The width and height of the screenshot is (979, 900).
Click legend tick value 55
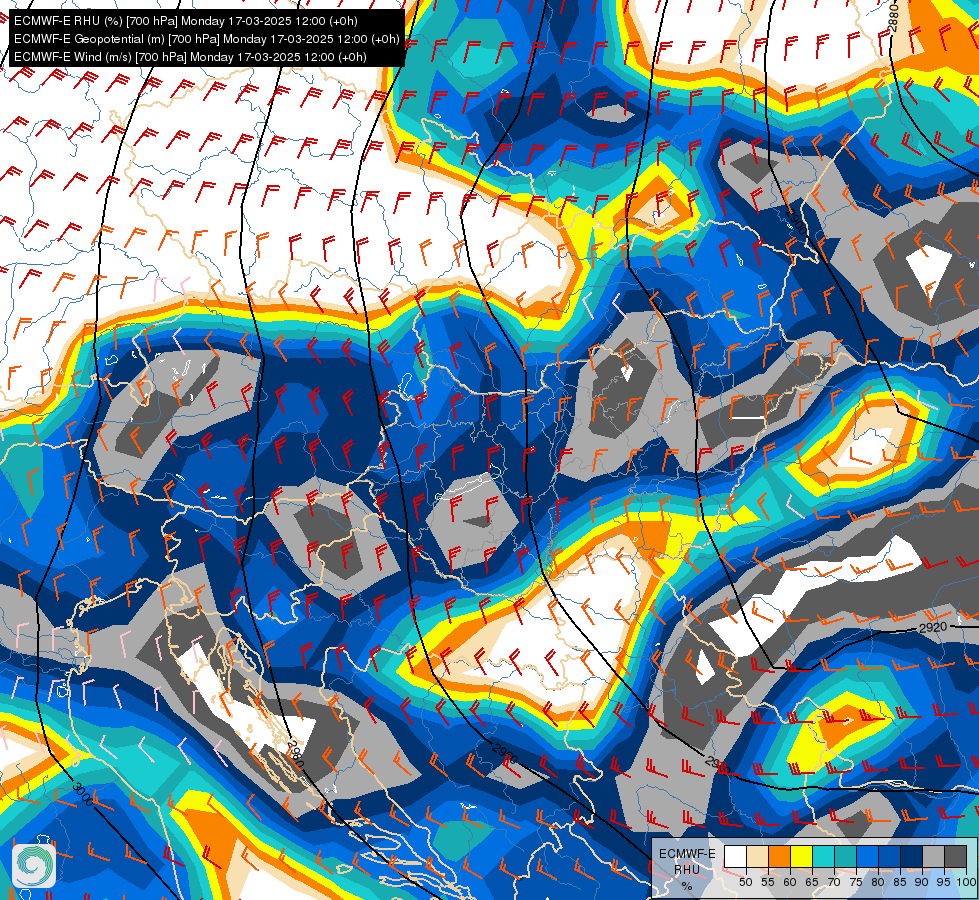[x=768, y=883]
